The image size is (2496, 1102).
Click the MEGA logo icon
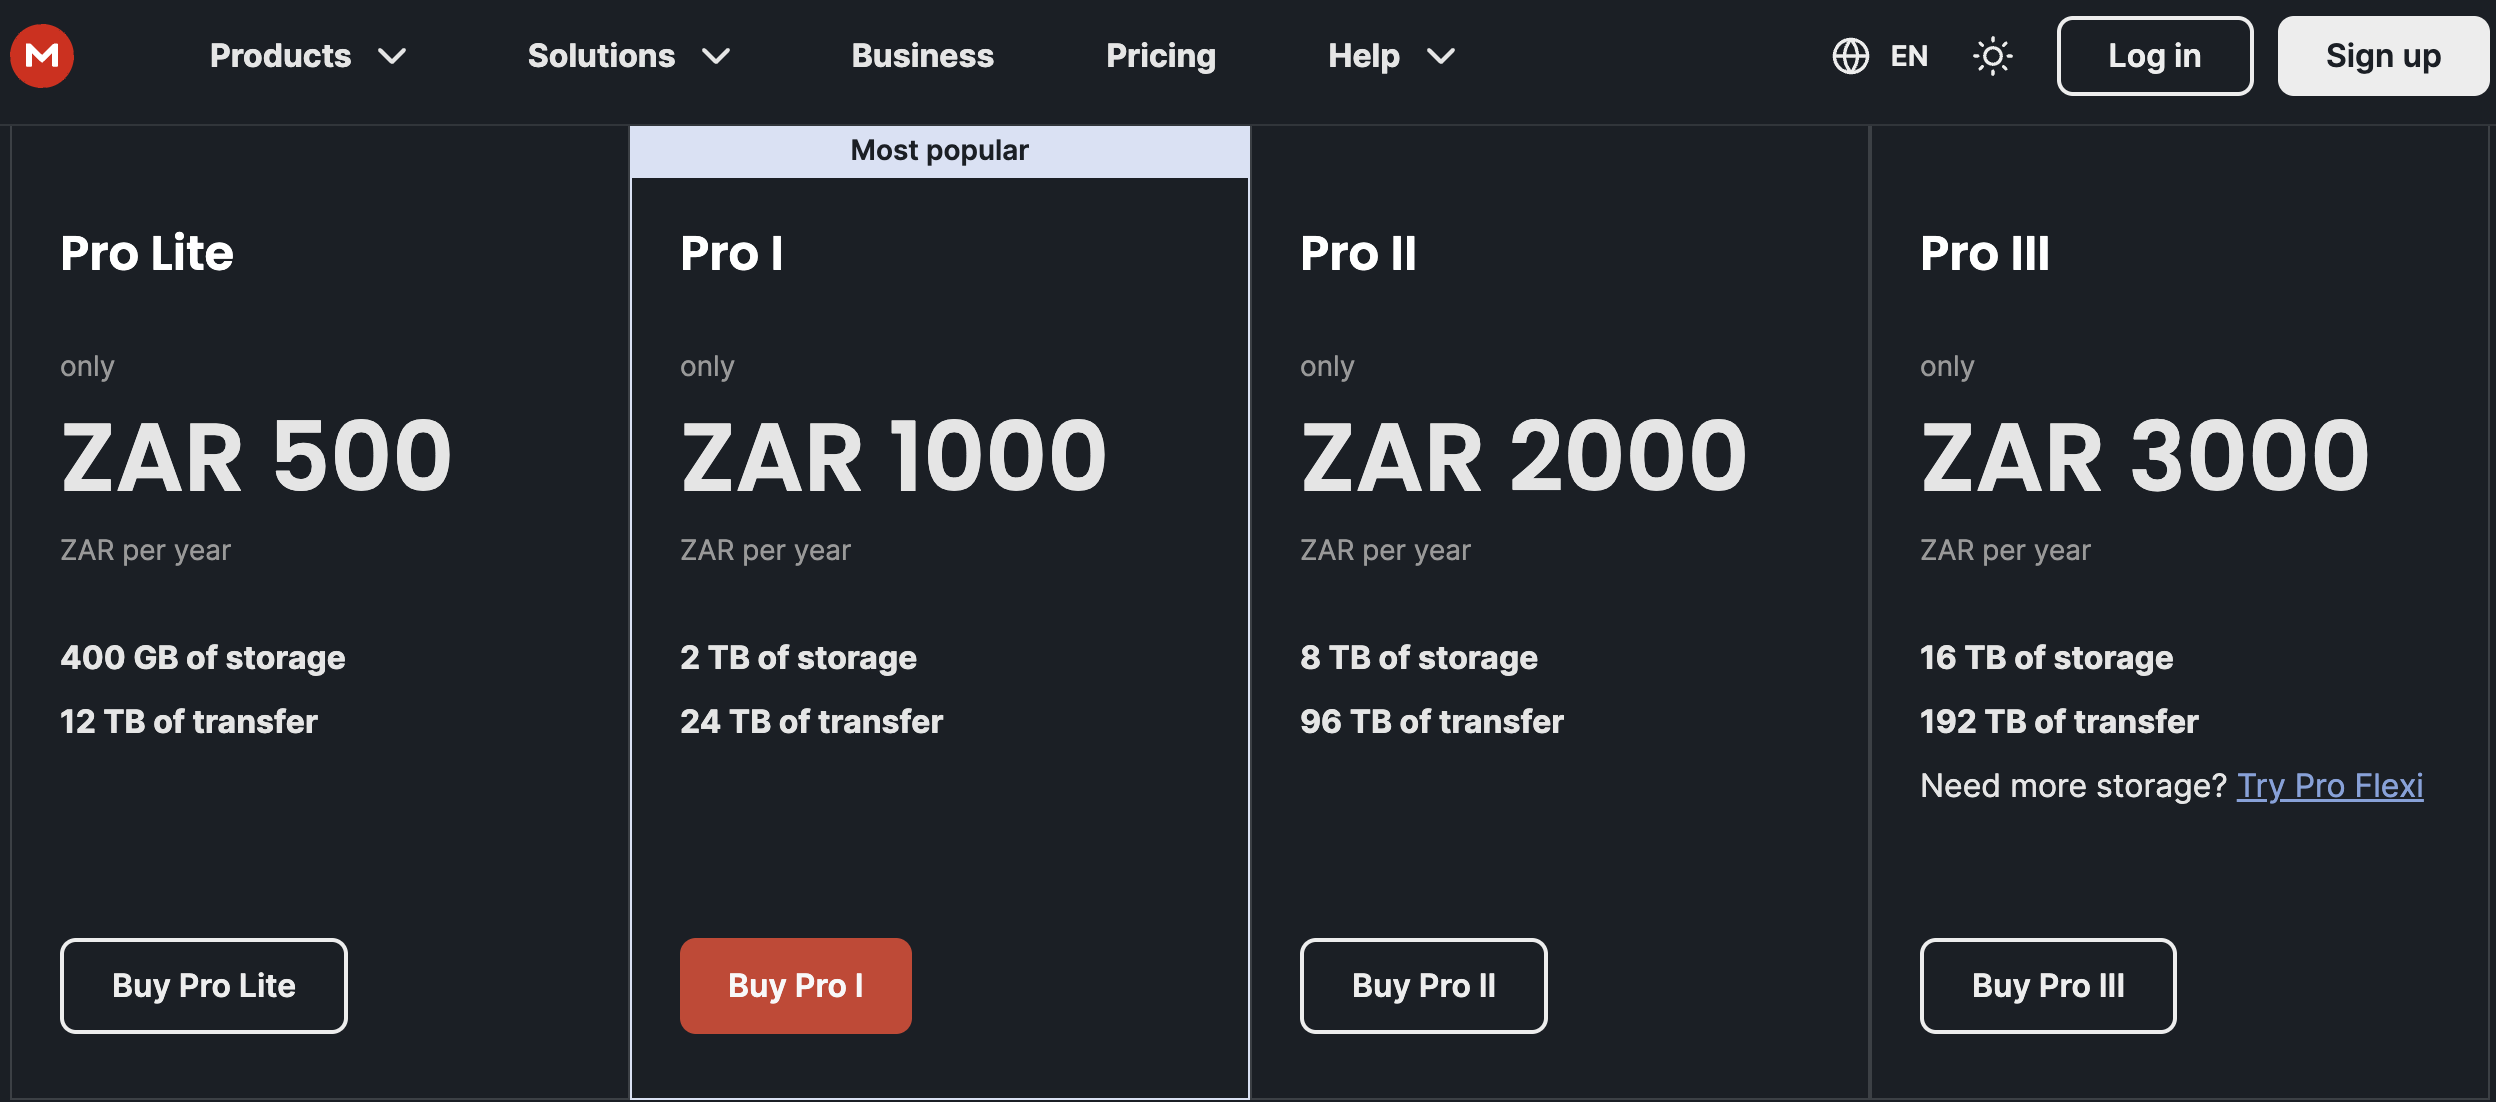click(42, 56)
